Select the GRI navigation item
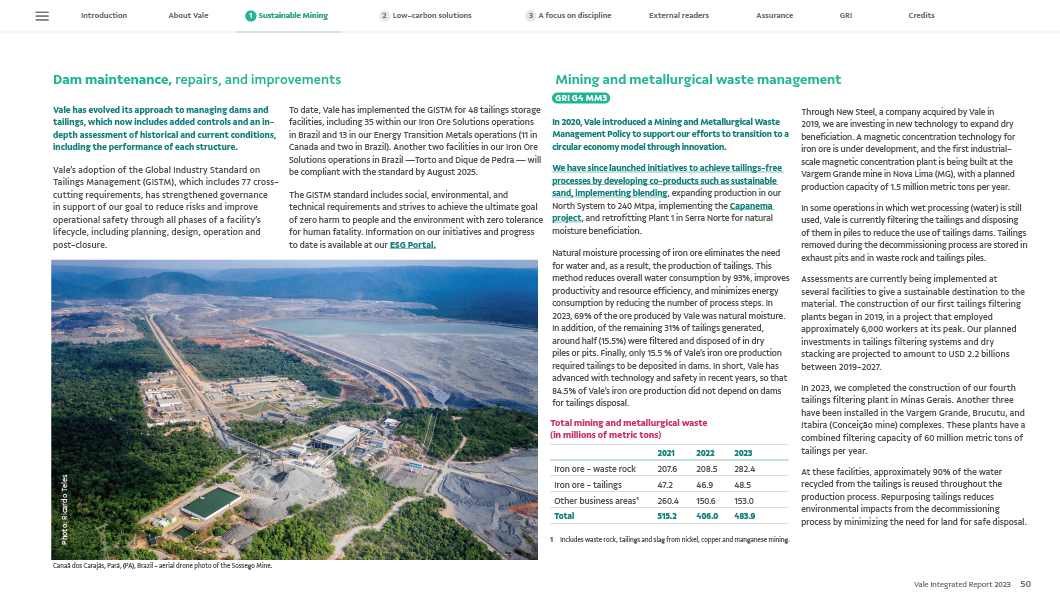Viewport: 1060px width, 600px height. tap(845, 16)
